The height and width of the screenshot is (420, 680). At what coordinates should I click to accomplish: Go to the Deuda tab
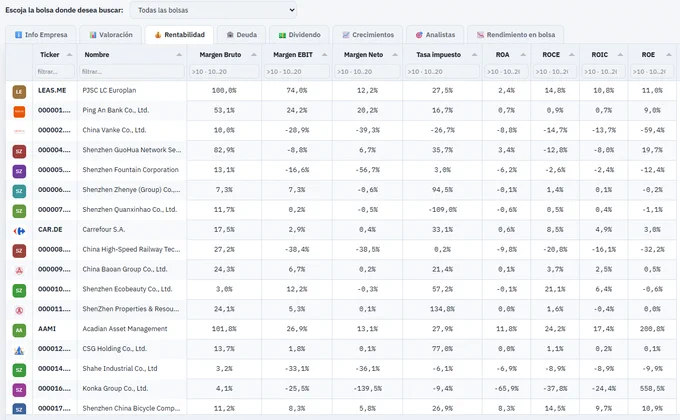242,35
